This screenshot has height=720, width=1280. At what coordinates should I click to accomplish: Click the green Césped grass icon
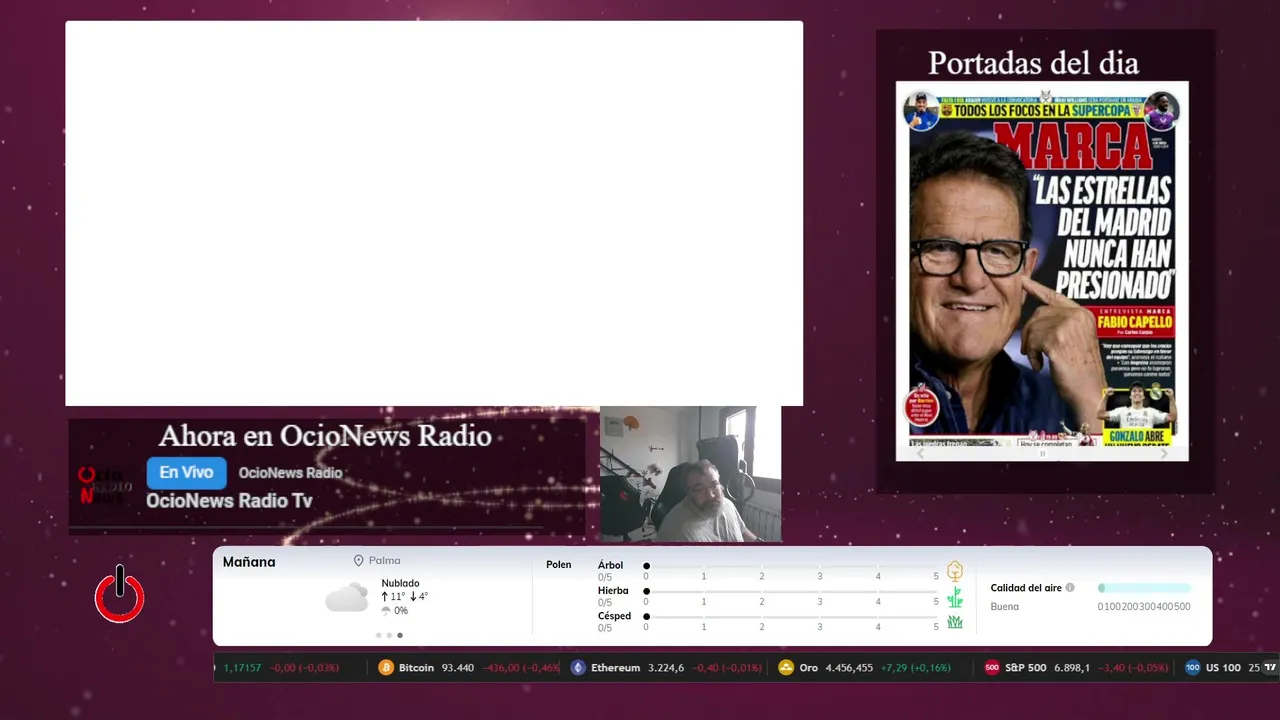click(955, 621)
